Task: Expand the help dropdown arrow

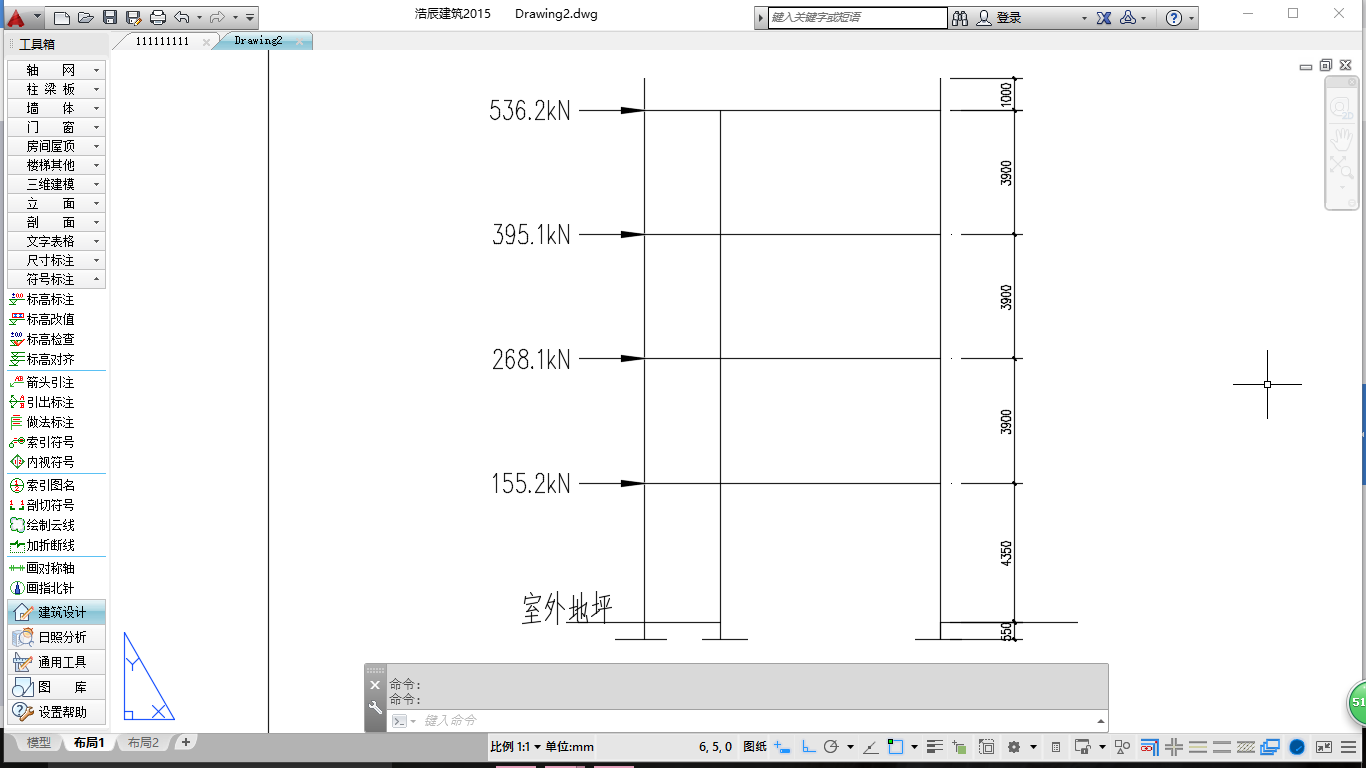Action: (x=1192, y=18)
